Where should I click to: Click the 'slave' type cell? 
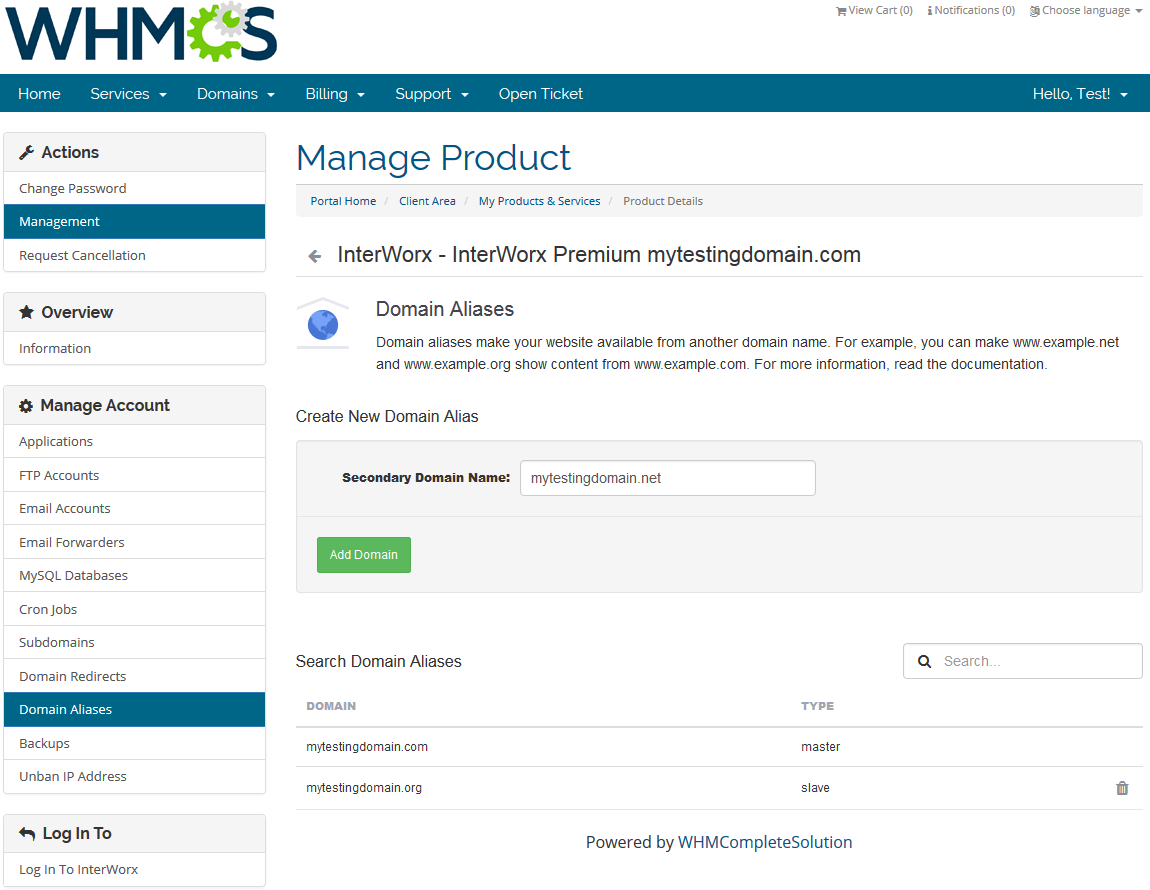click(815, 788)
